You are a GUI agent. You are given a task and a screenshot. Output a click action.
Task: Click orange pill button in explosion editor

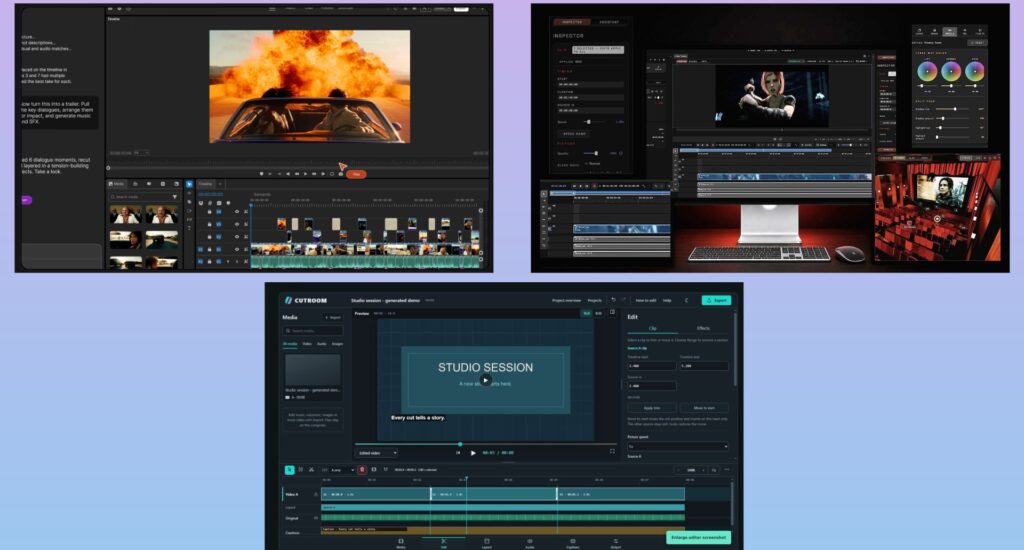point(356,174)
